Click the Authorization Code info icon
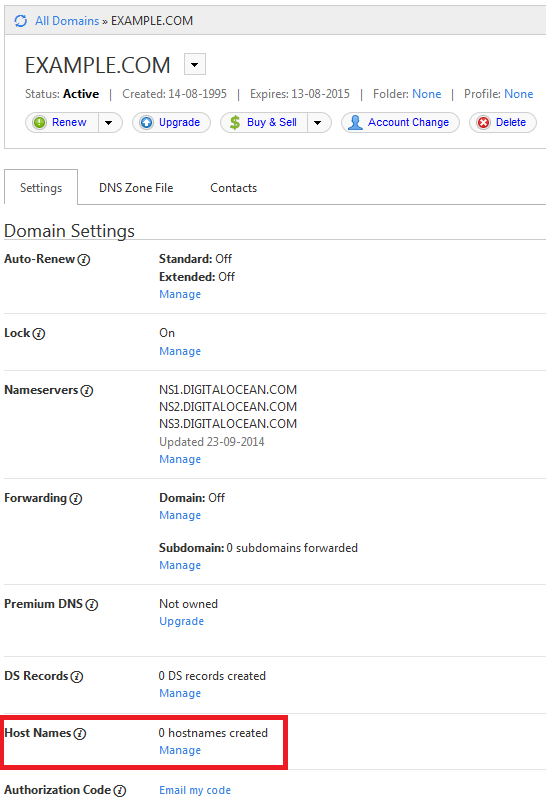Image resolution: width=546 pixels, height=811 pixels. click(x=120, y=790)
